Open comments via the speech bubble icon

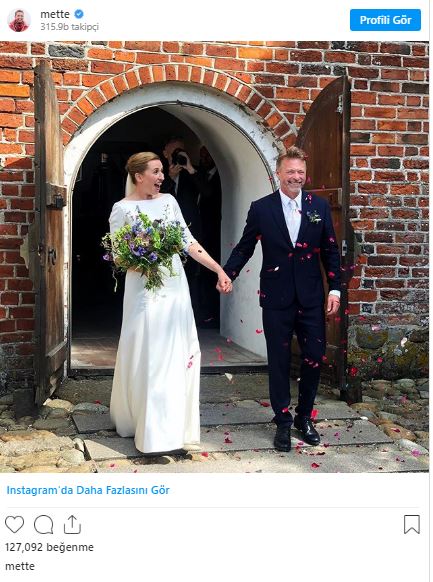click(x=43, y=524)
